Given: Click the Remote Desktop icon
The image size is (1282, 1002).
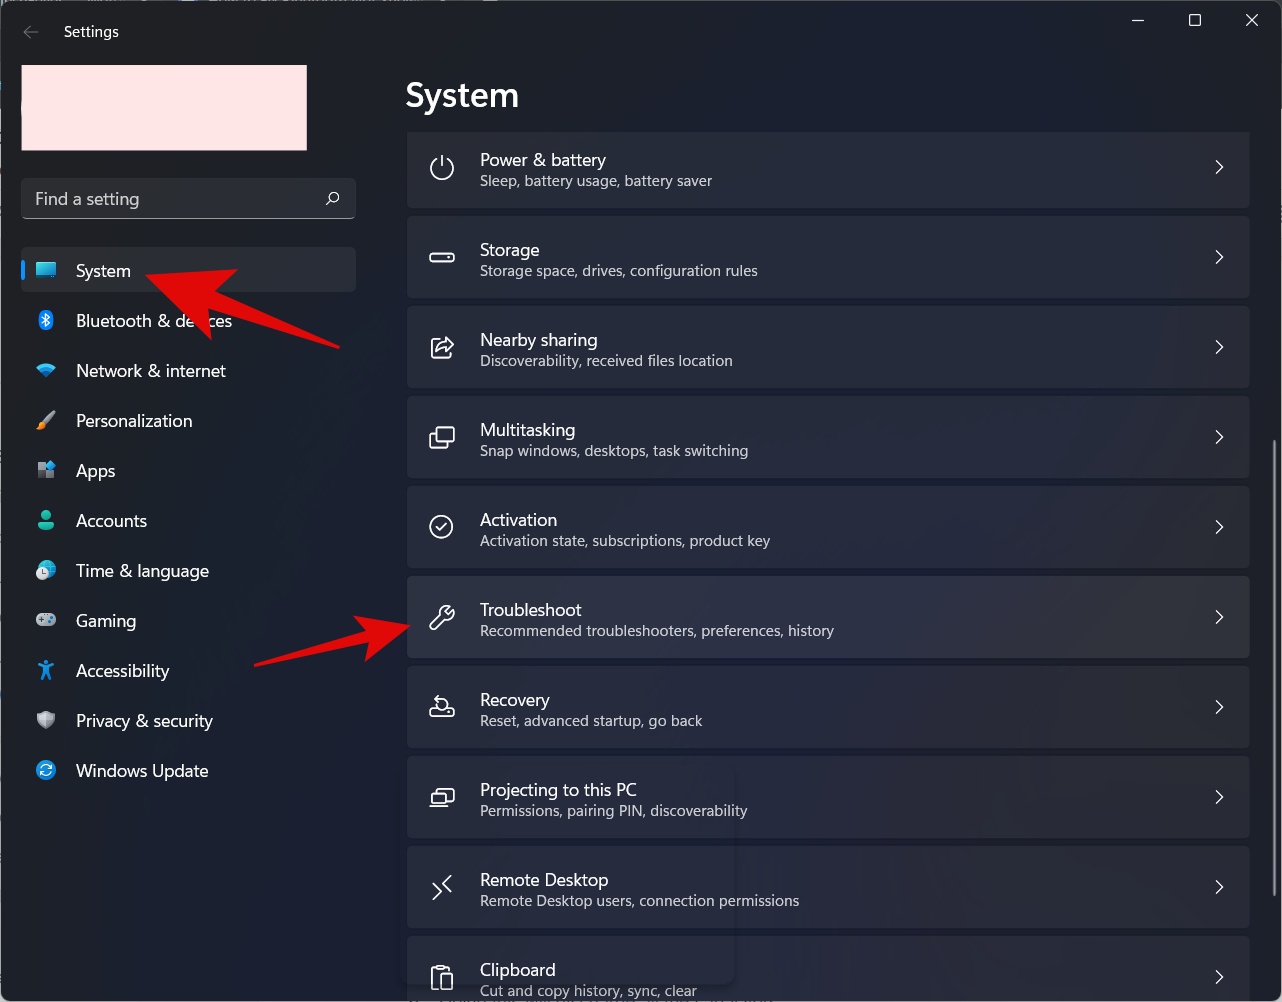Looking at the screenshot, I should coord(442,887).
